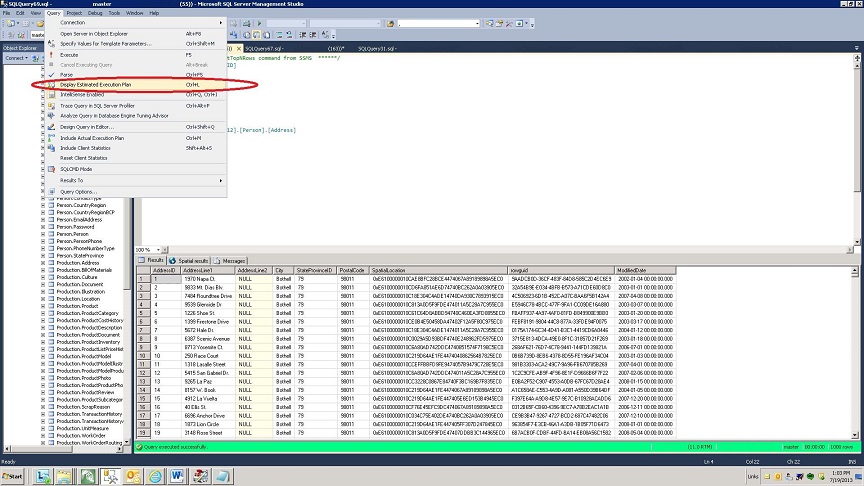Select the cell '5415 San Gabriel Dr.'
Screen dimensions: 864x486
(207, 373)
